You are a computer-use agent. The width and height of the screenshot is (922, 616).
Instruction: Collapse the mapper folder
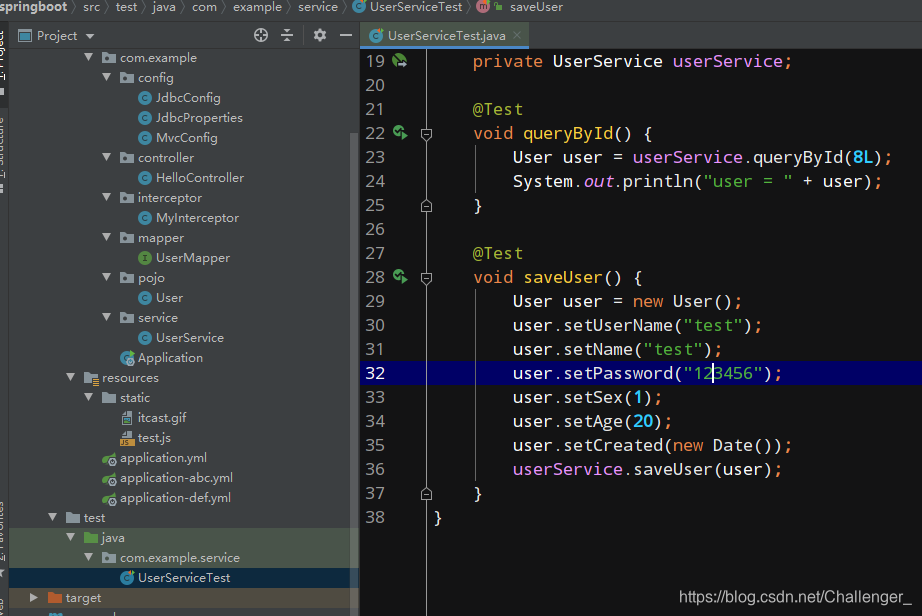(106, 237)
